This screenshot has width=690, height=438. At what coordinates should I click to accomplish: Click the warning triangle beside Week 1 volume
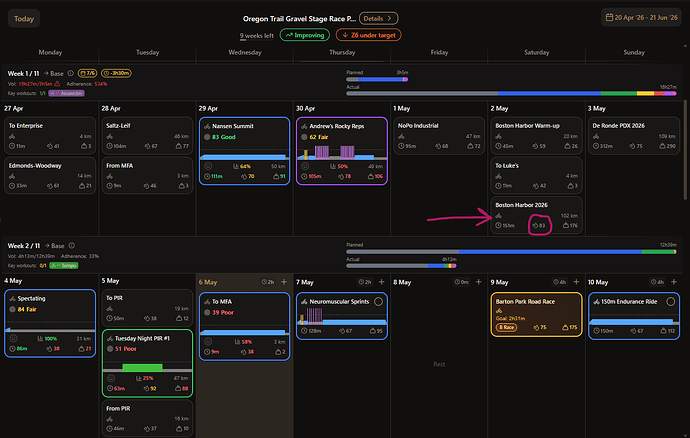click(x=57, y=84)
